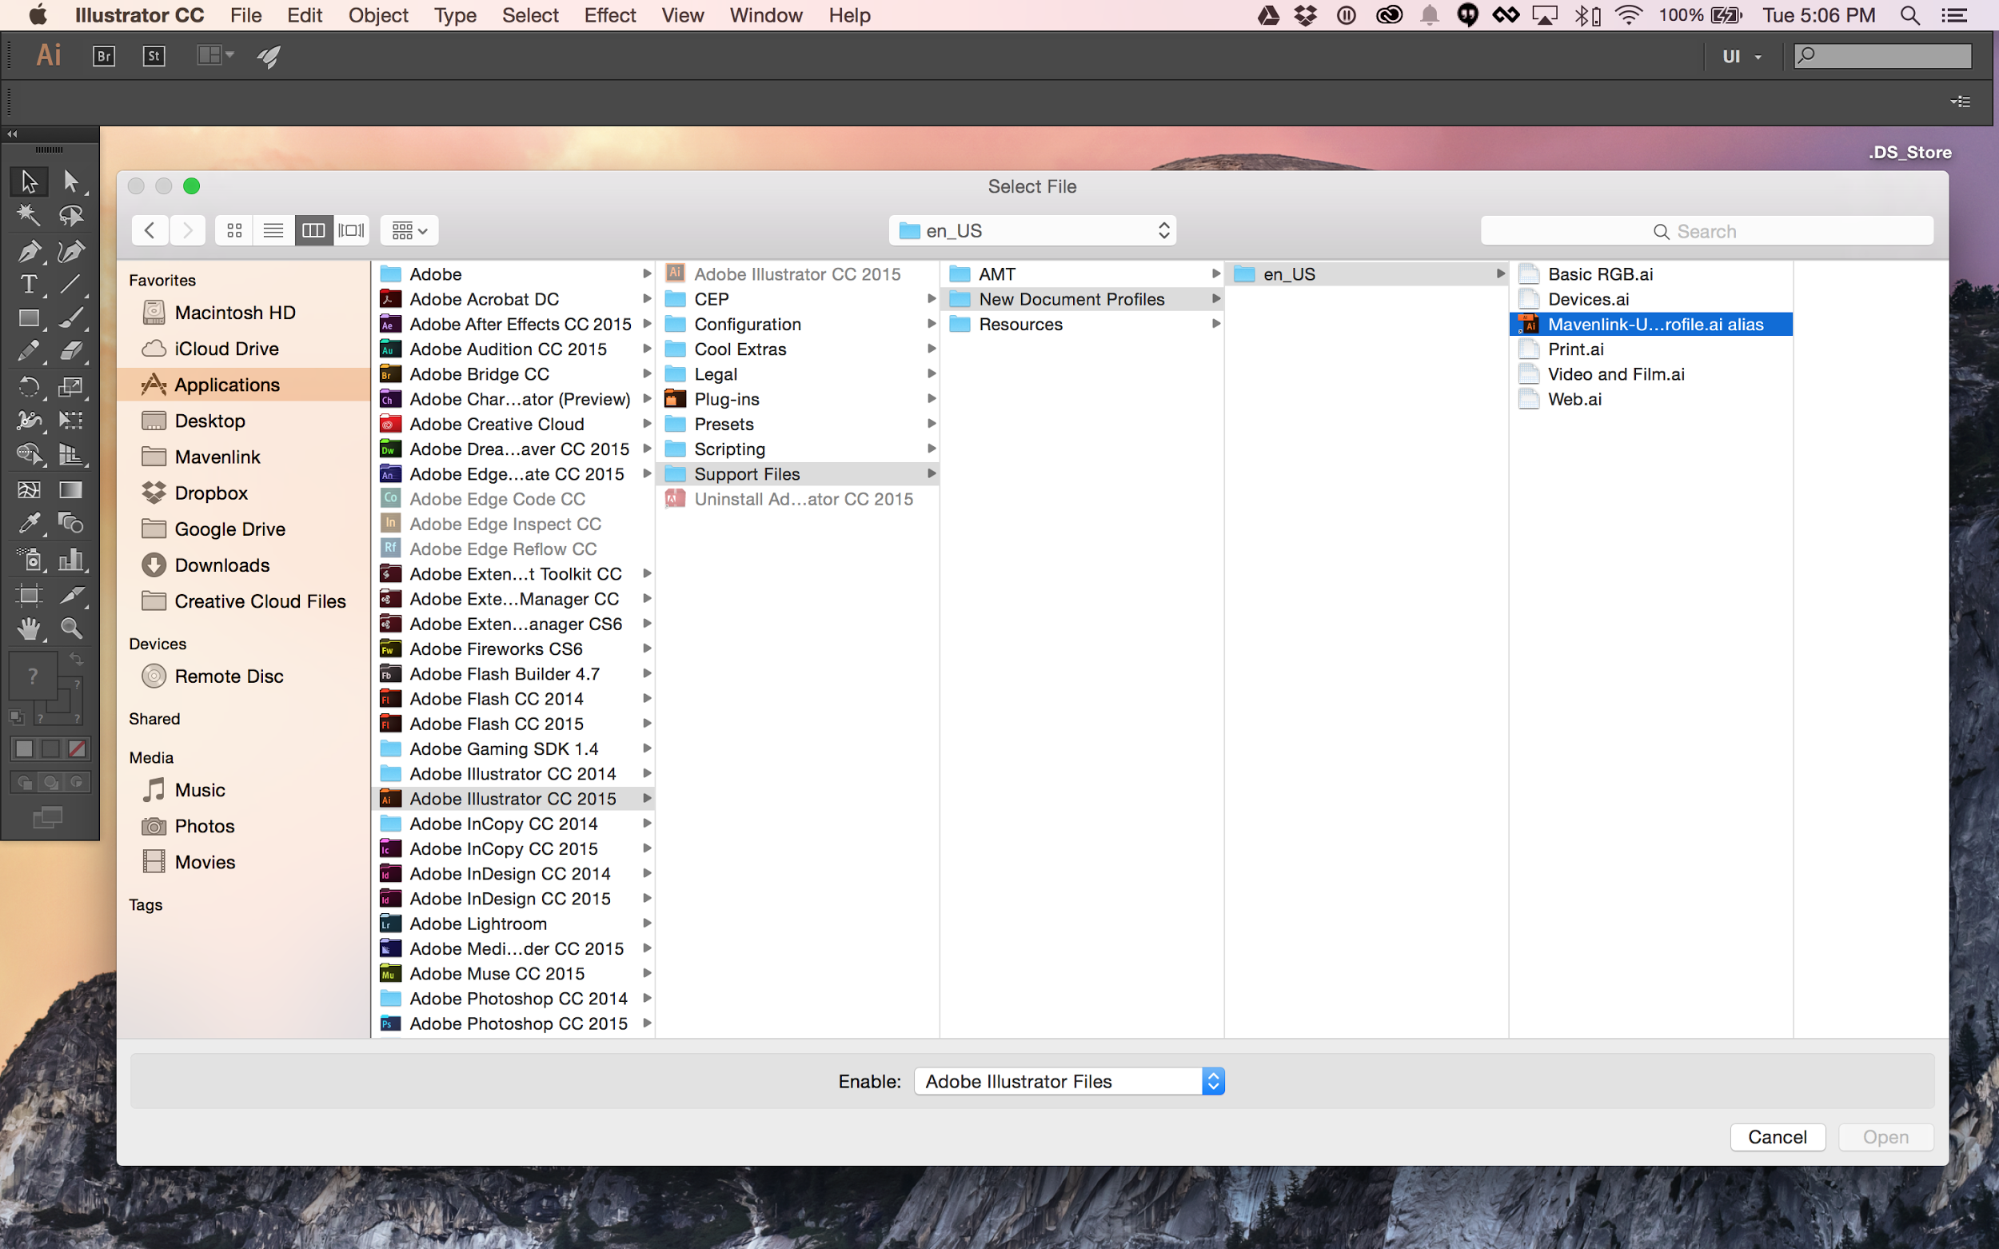
Task: Select the Column Graph tool
Action: tap(71, 560)
